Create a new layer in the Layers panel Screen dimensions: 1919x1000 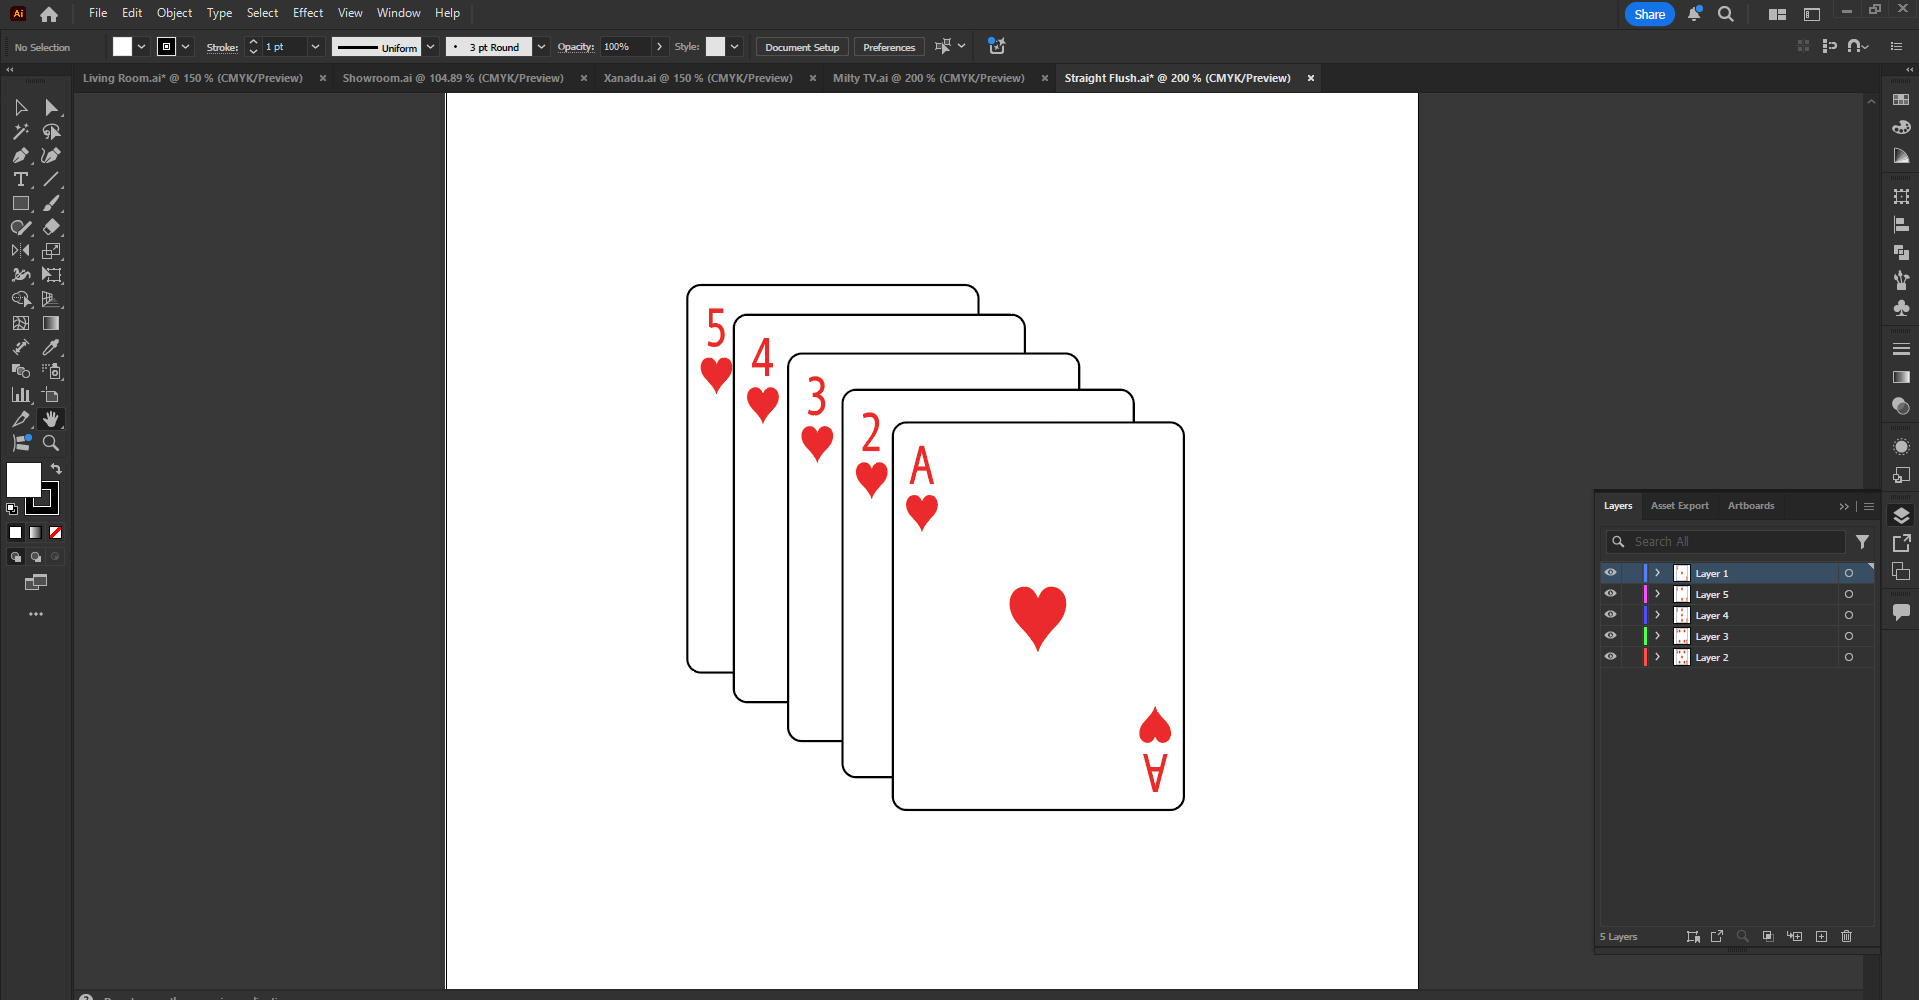point(1821,936)
